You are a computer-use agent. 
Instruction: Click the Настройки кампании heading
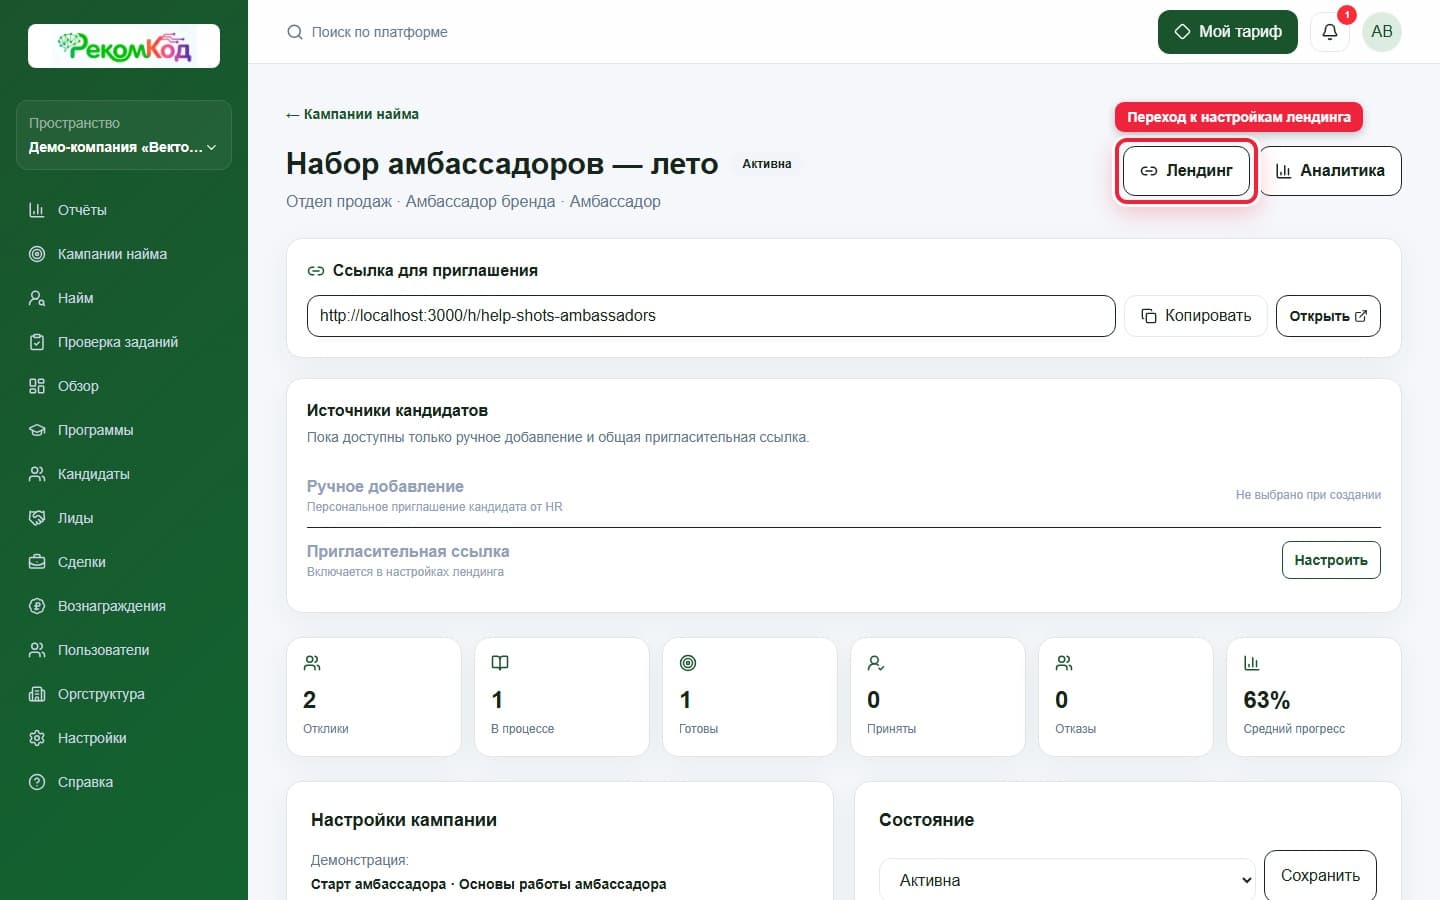click(404, 820)
